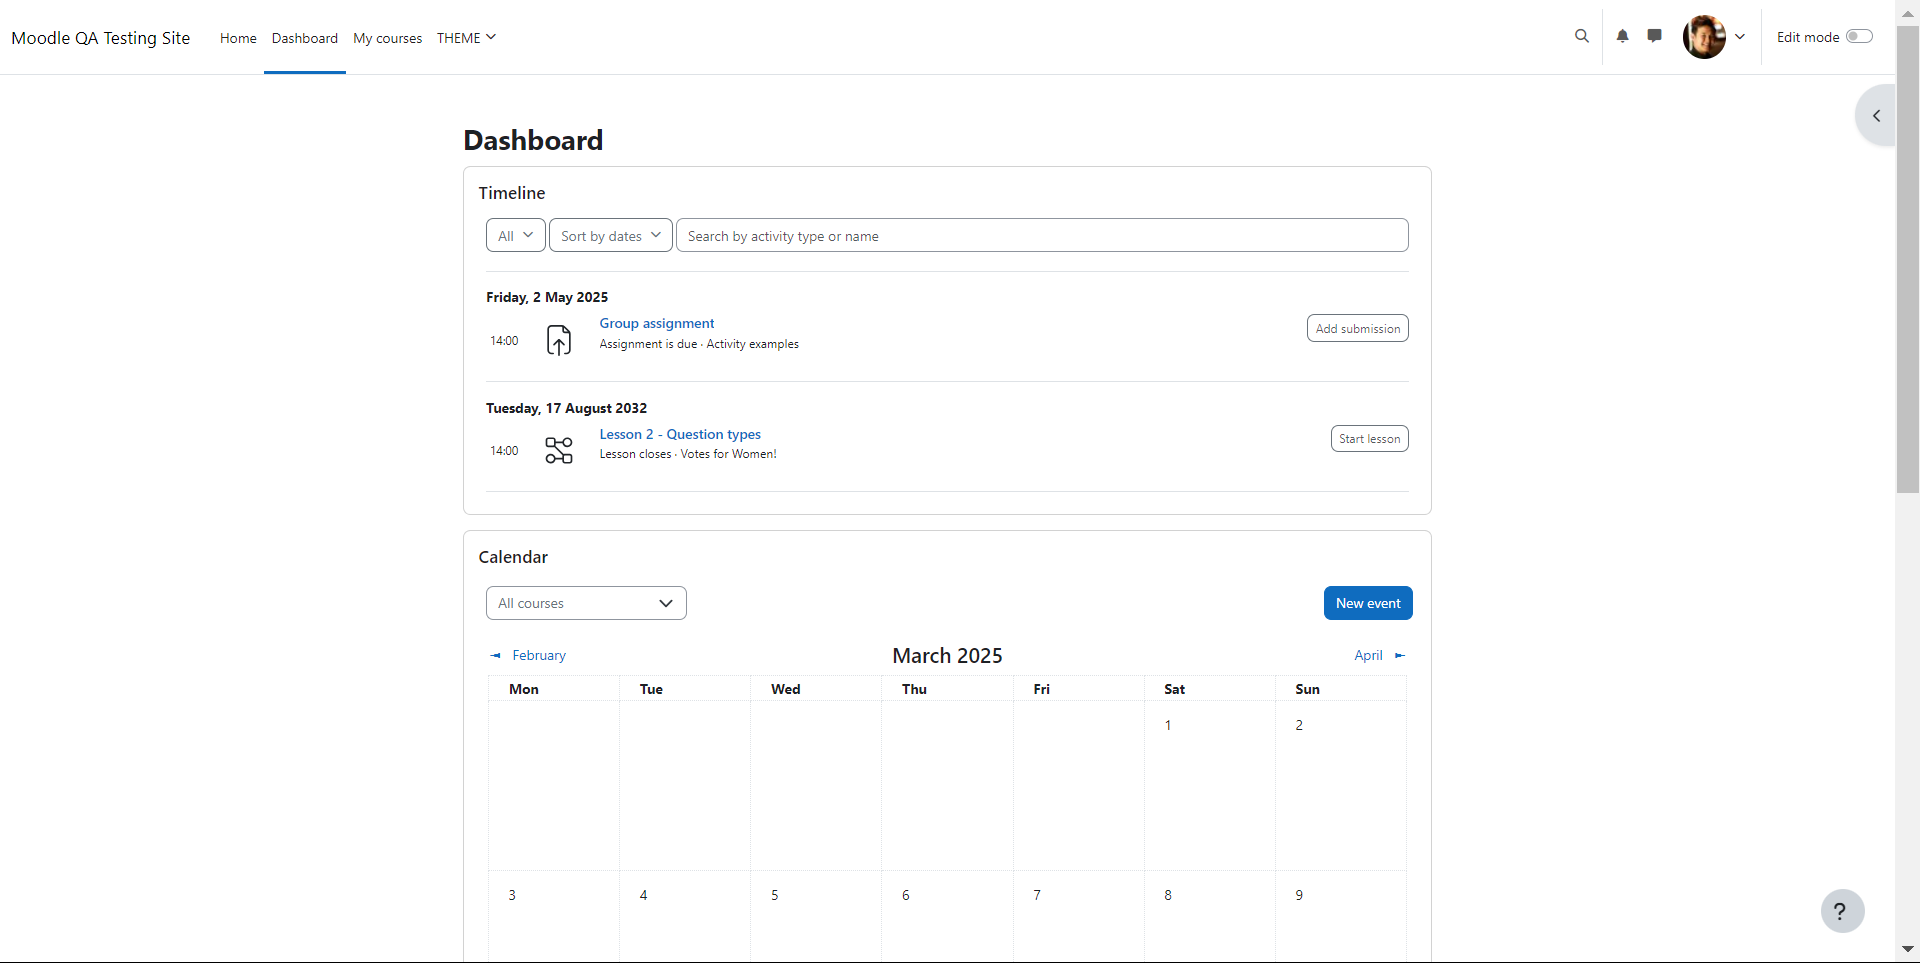Expand the THEME menu

[x=466, y=38]
